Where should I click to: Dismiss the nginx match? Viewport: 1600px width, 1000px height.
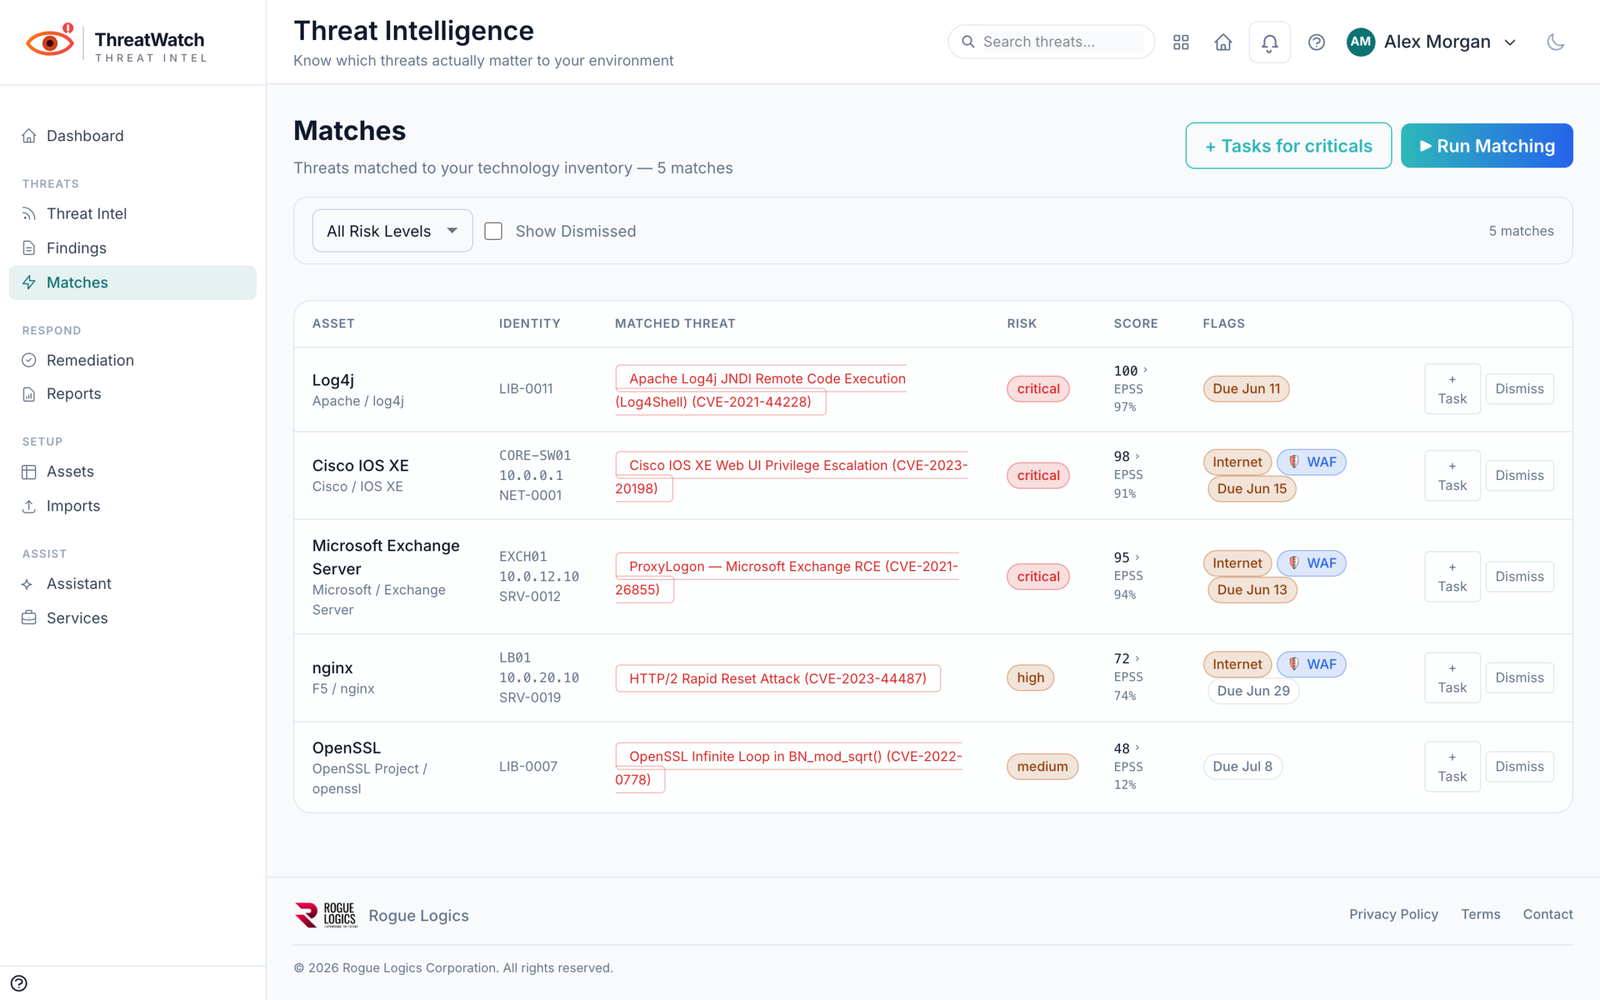coord(1519,678)
